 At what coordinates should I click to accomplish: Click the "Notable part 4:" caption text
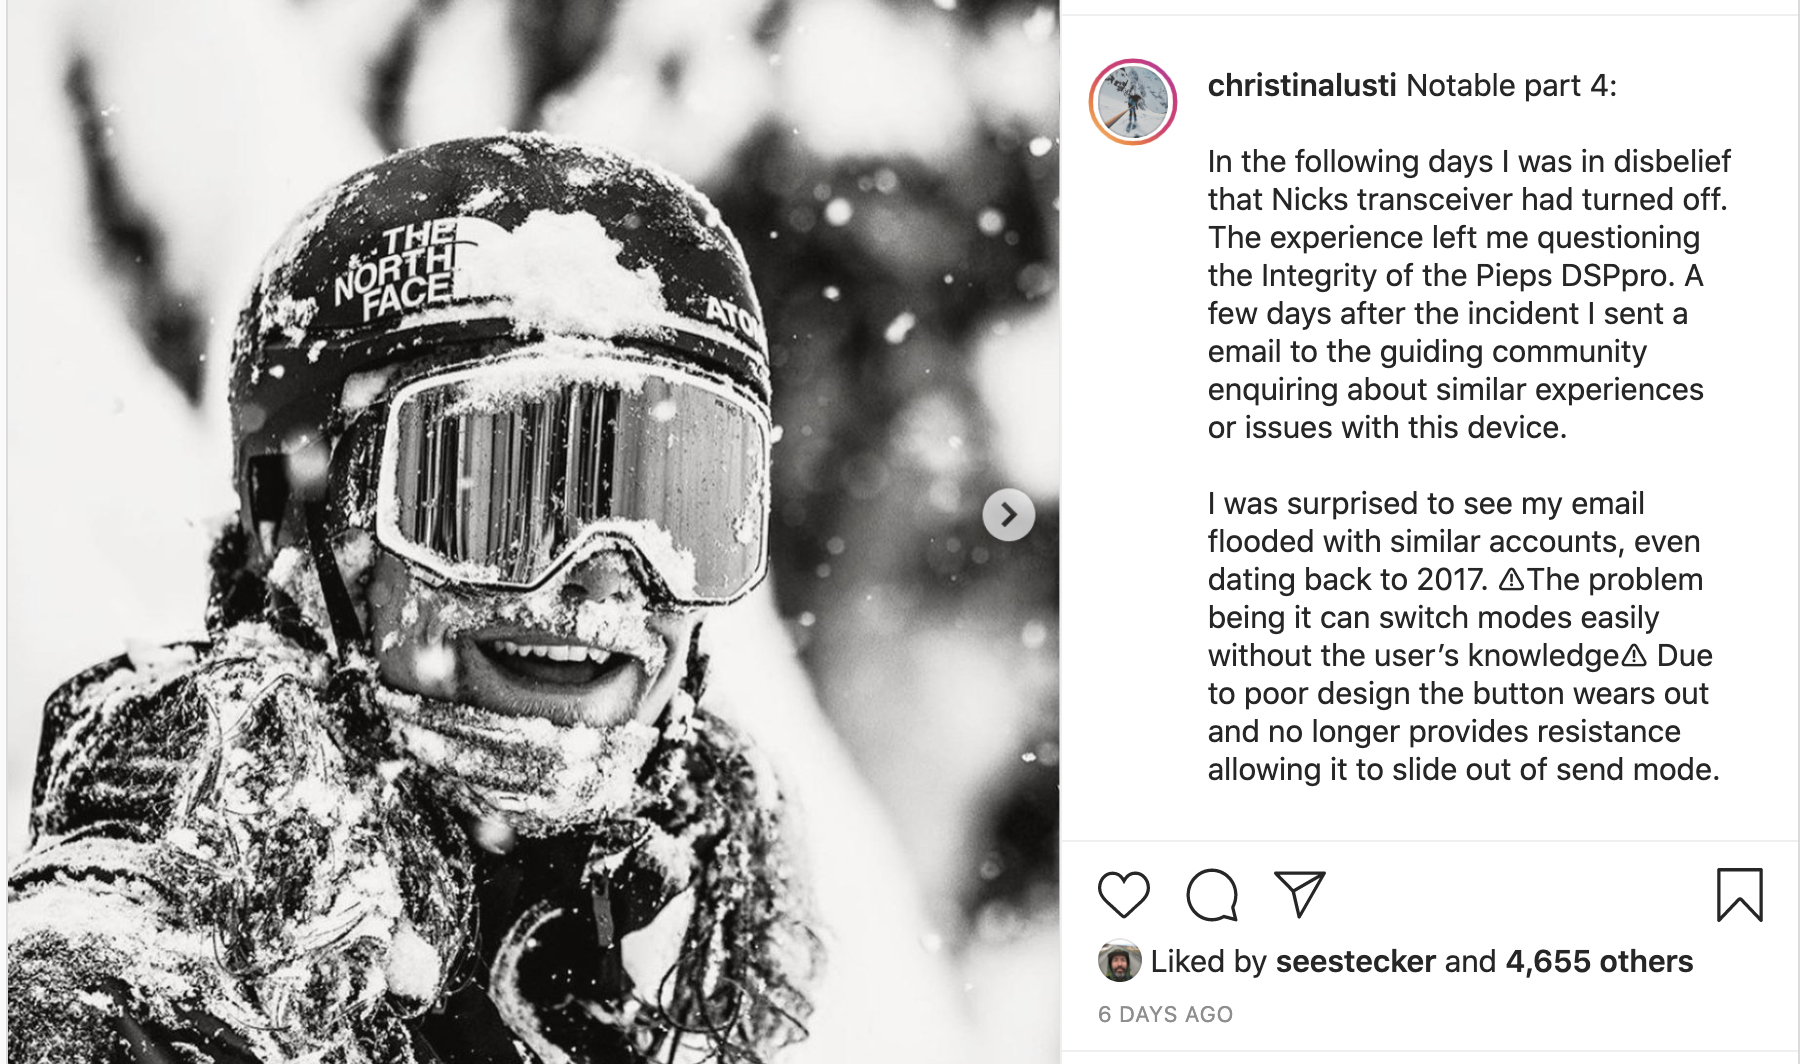(x=1511, y=86)
